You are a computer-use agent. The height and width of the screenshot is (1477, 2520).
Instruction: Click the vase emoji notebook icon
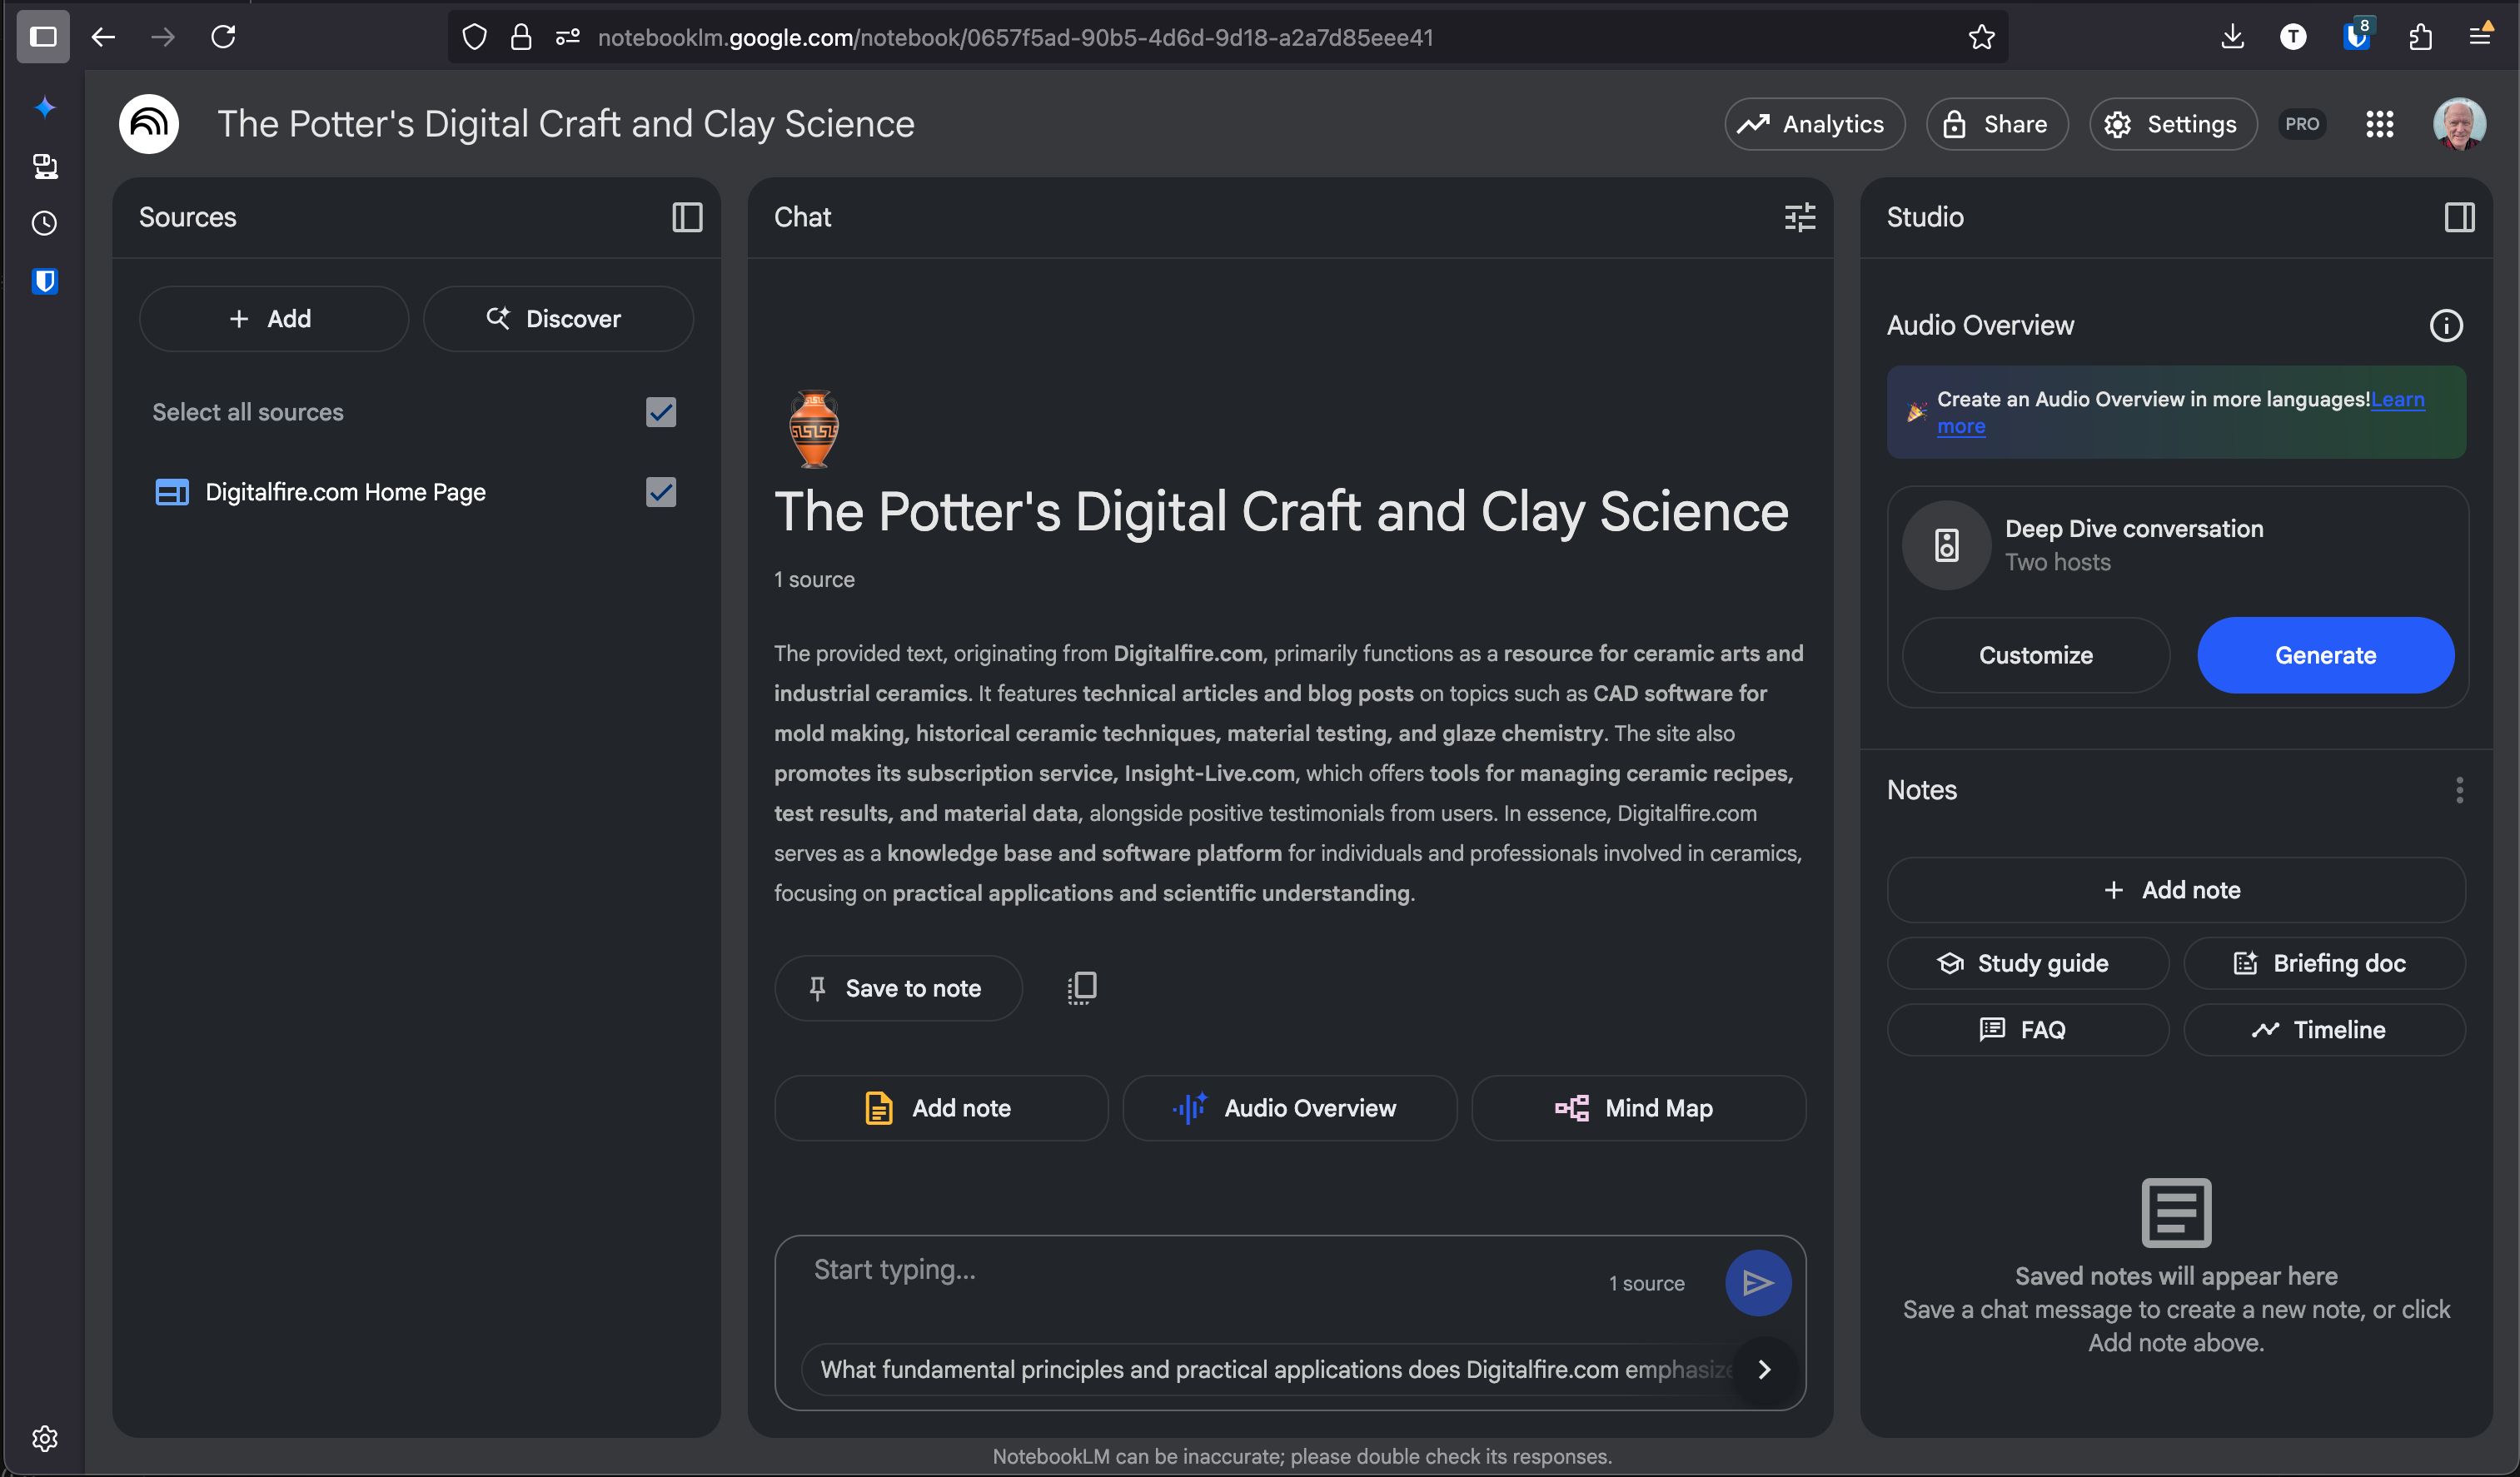814,429
